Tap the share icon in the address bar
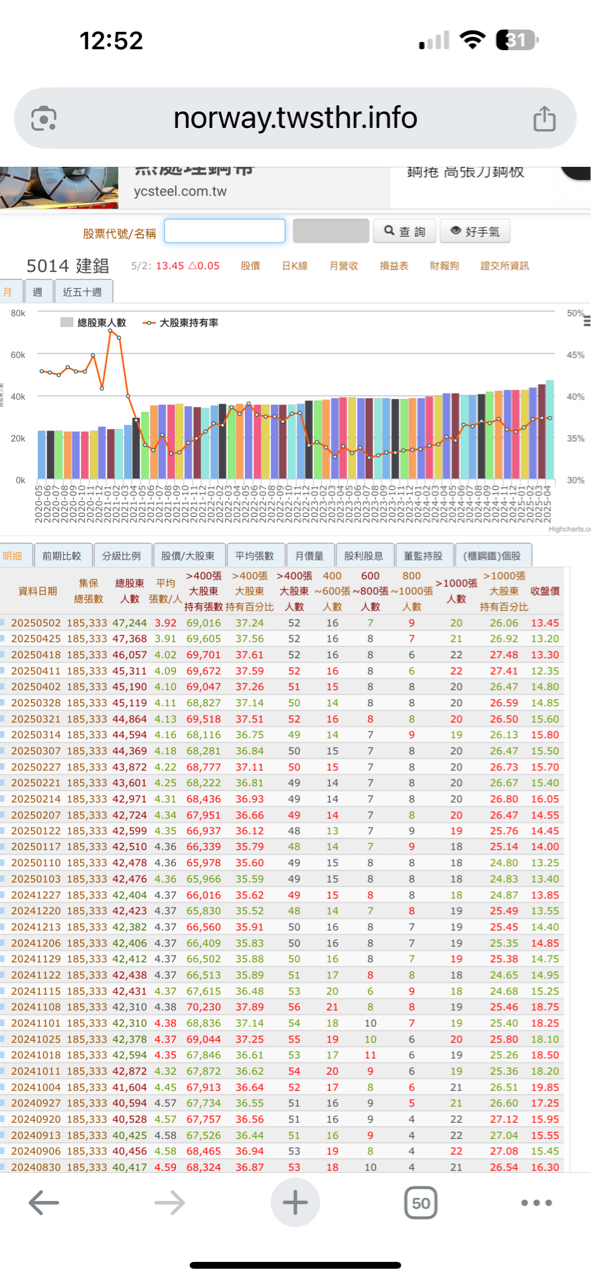The width and height of the screenshot is (591, 1280). [544, 119]
